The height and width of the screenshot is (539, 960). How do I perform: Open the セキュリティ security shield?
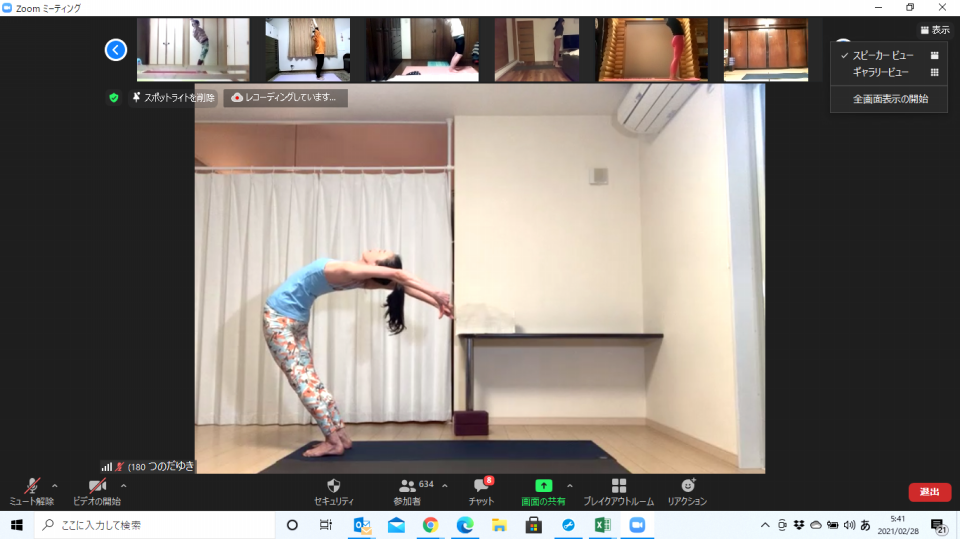point(334,492)
